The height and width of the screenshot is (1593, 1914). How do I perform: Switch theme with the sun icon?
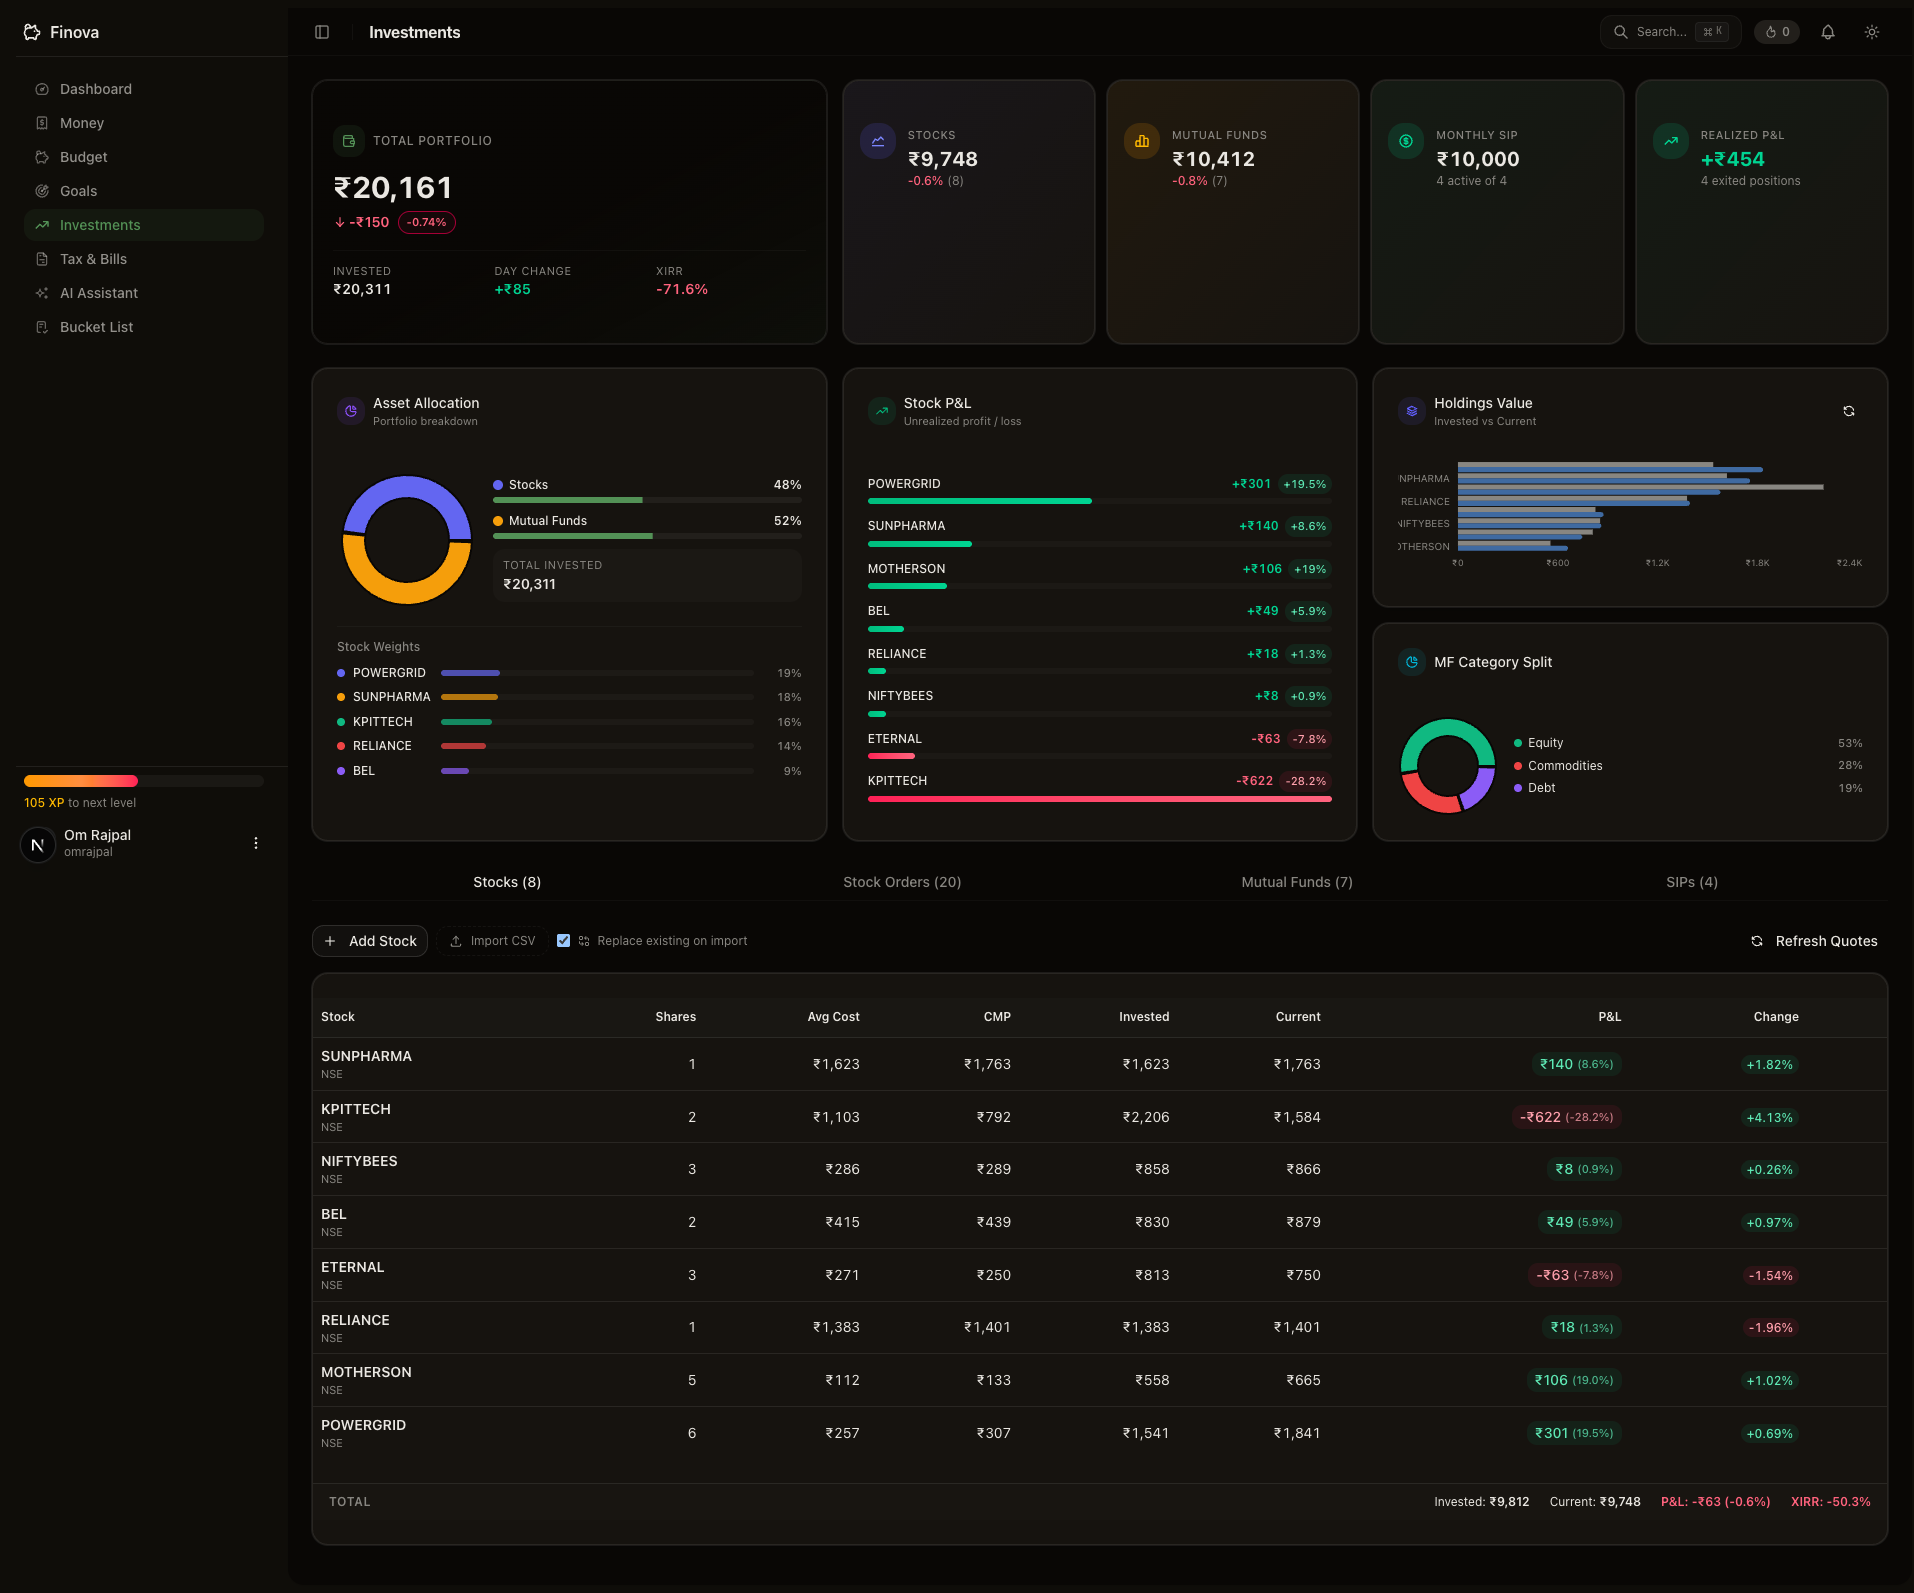[x=1871, y=32]
